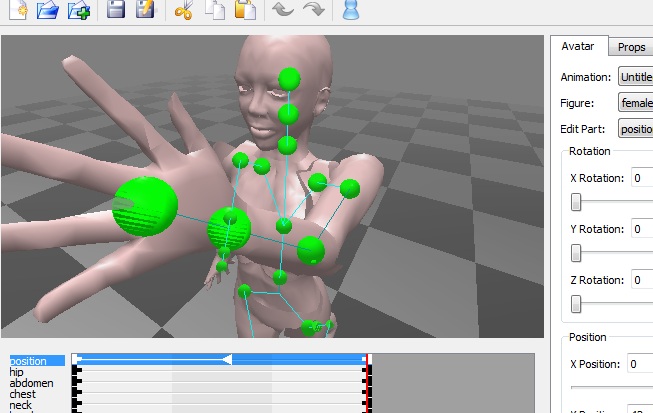Click the abdomen track's first keyframe marker
Viewport: 653px width, 413px height.
[77, 381]
